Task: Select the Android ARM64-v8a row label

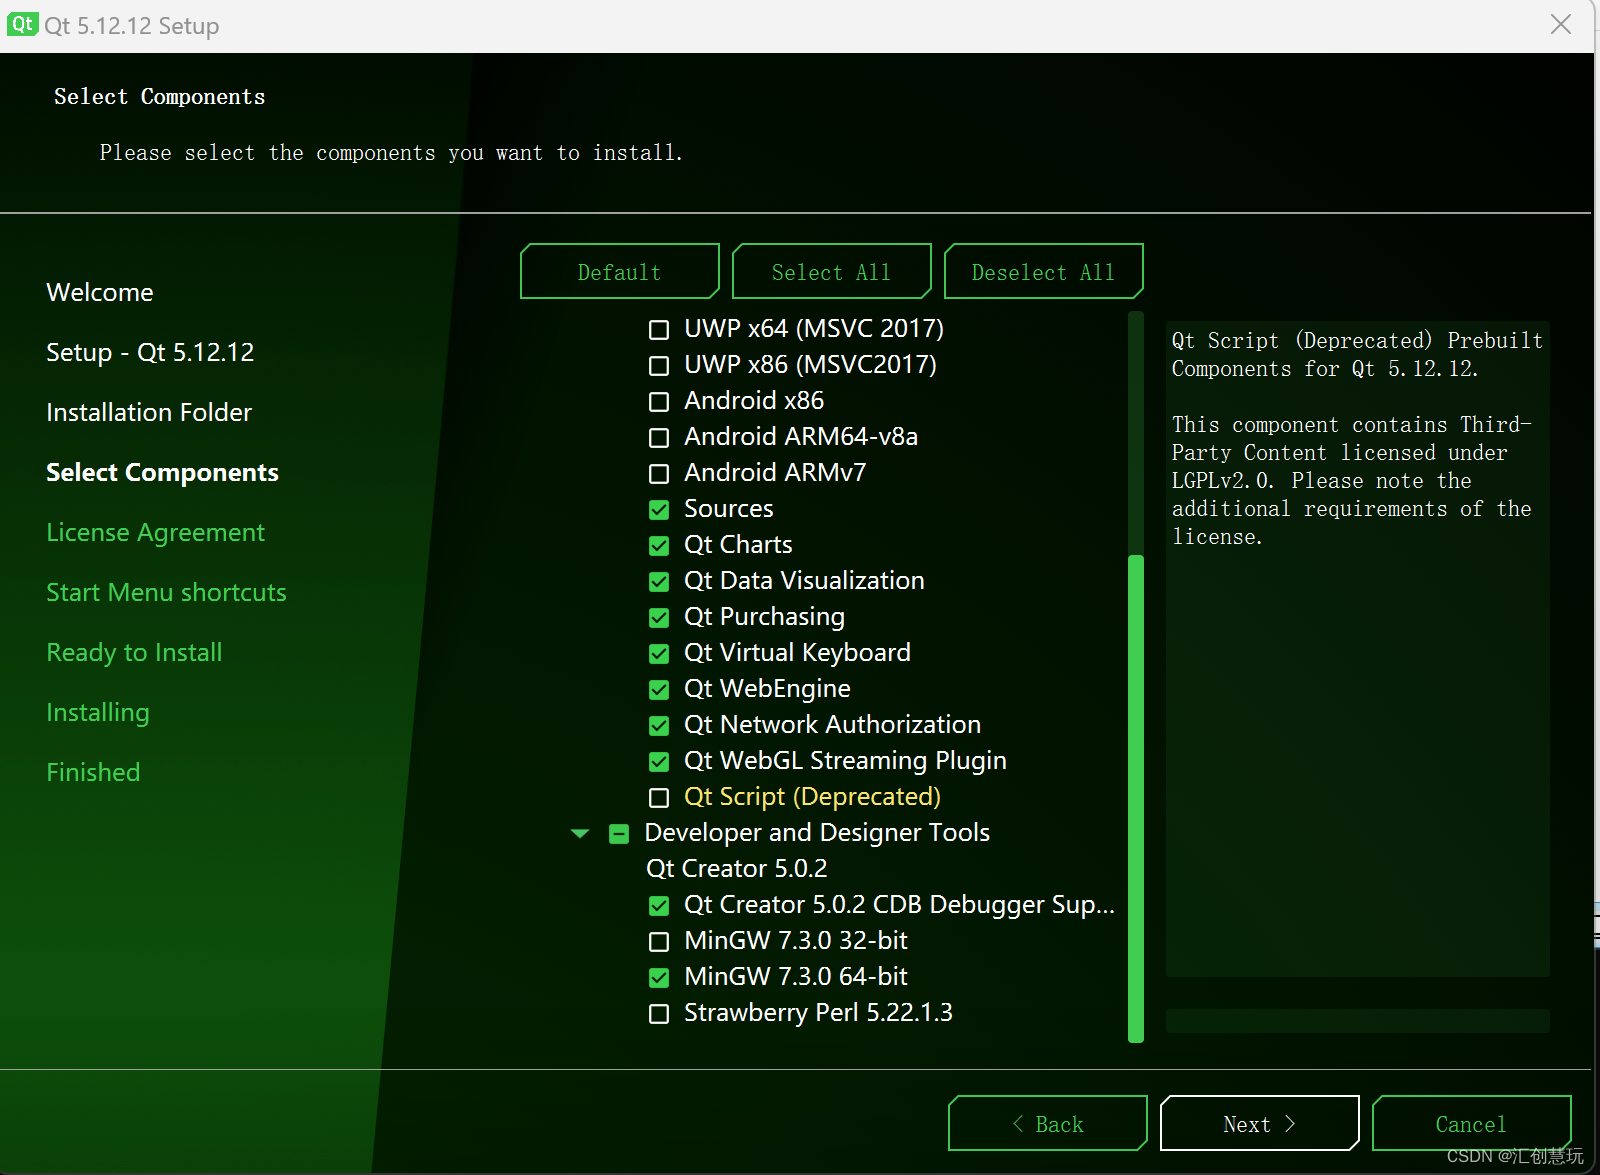Action: click(801, 437)
